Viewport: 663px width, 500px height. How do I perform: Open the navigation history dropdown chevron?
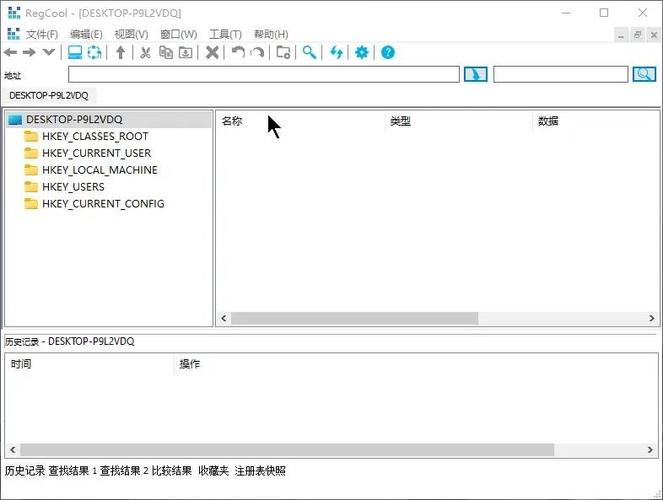click(x=49, y=52)
